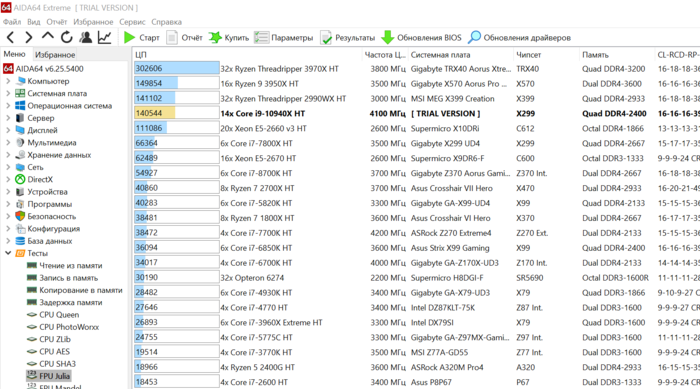Select the 32x Ryzen Threadripper 3970X HT row
Screen dimensions: 700x389
point(416,68)
